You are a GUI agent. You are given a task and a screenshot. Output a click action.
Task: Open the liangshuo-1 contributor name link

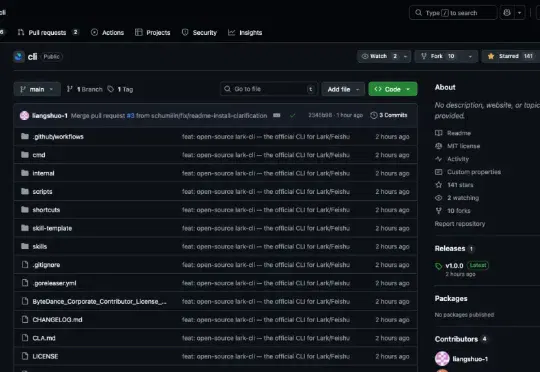click(470, 359)
